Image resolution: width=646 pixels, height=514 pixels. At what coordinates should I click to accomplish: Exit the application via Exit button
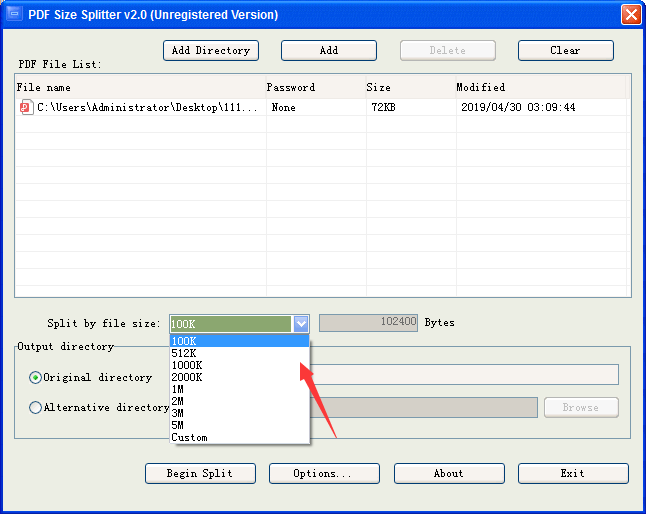point(573,473)
